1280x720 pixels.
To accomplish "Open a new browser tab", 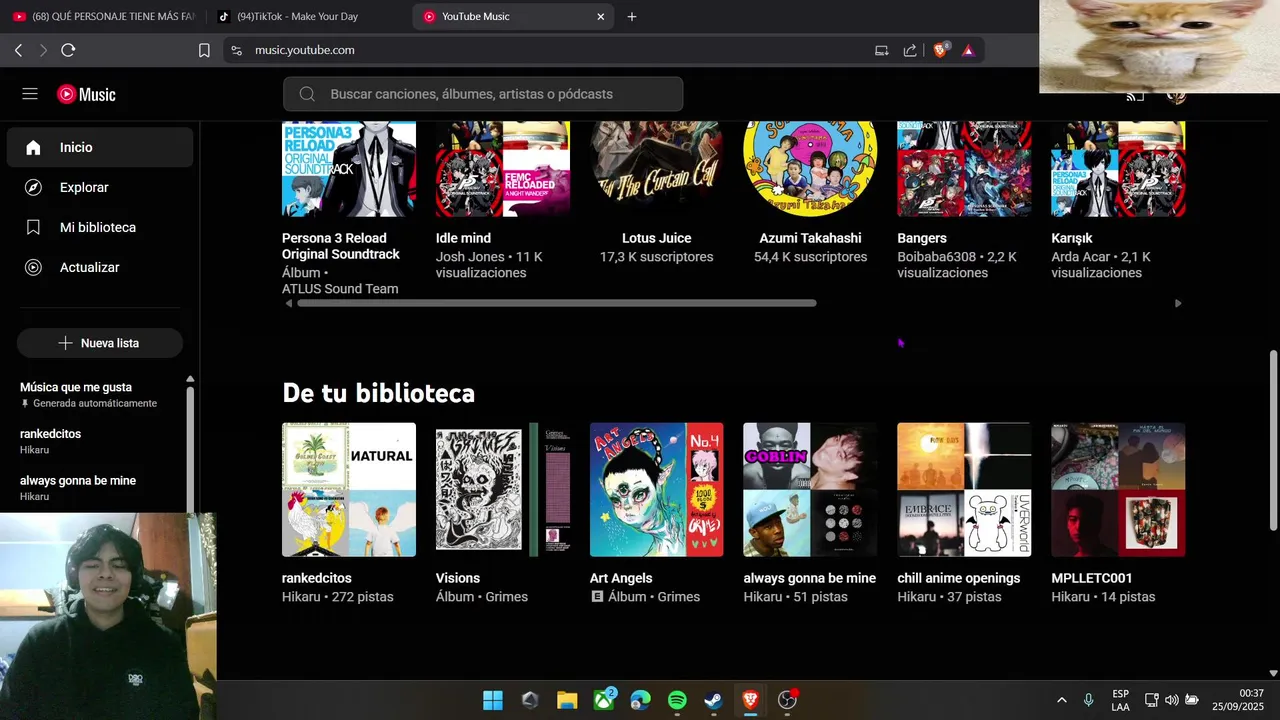I will coord(632,16).
